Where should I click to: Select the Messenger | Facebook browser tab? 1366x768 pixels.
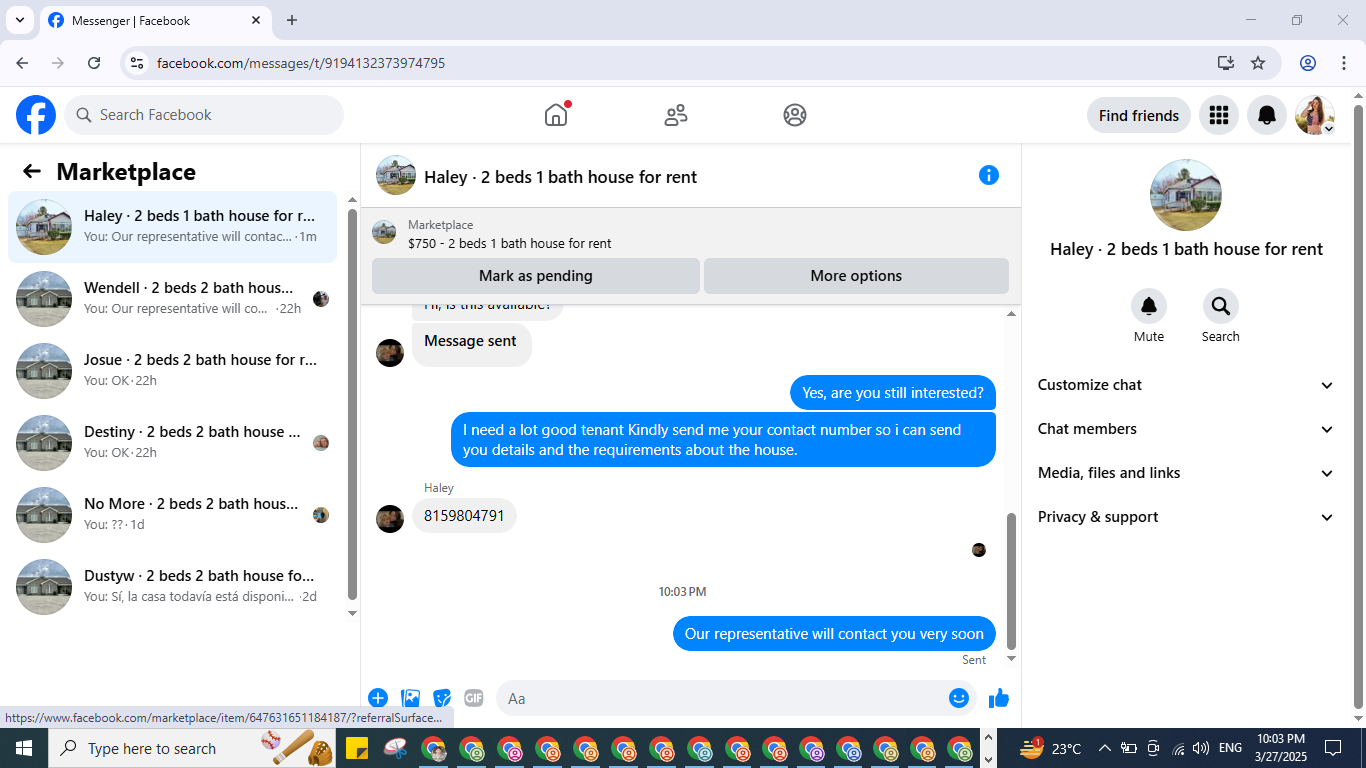pos(155,20)
